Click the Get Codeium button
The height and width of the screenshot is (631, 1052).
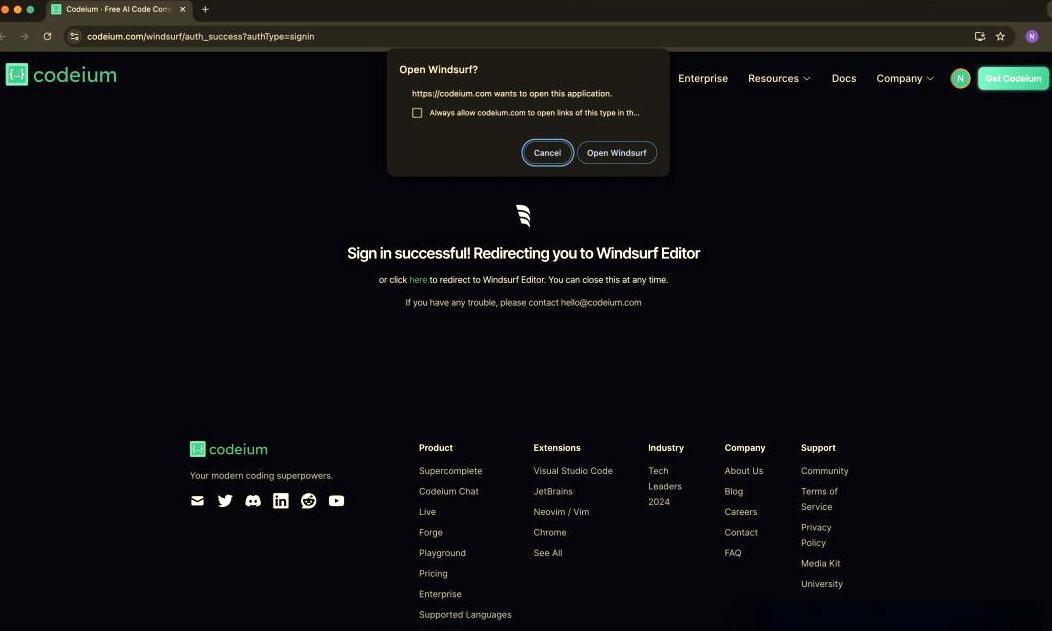1013,78
